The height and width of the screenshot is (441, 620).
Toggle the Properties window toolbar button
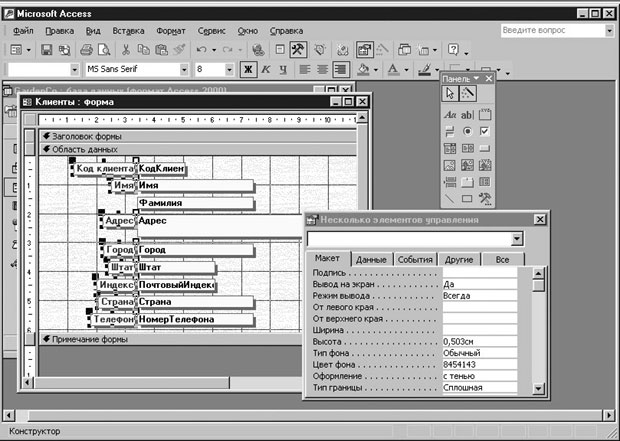[x=364, y=50]
